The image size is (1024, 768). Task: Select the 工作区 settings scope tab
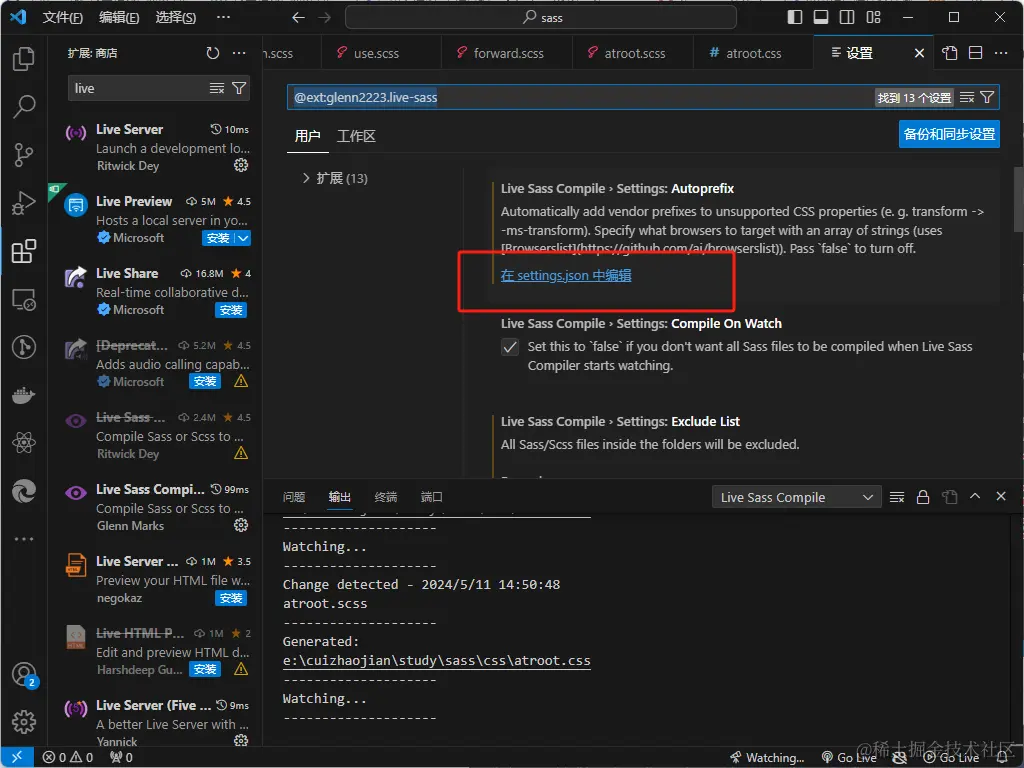click(356, 136)
